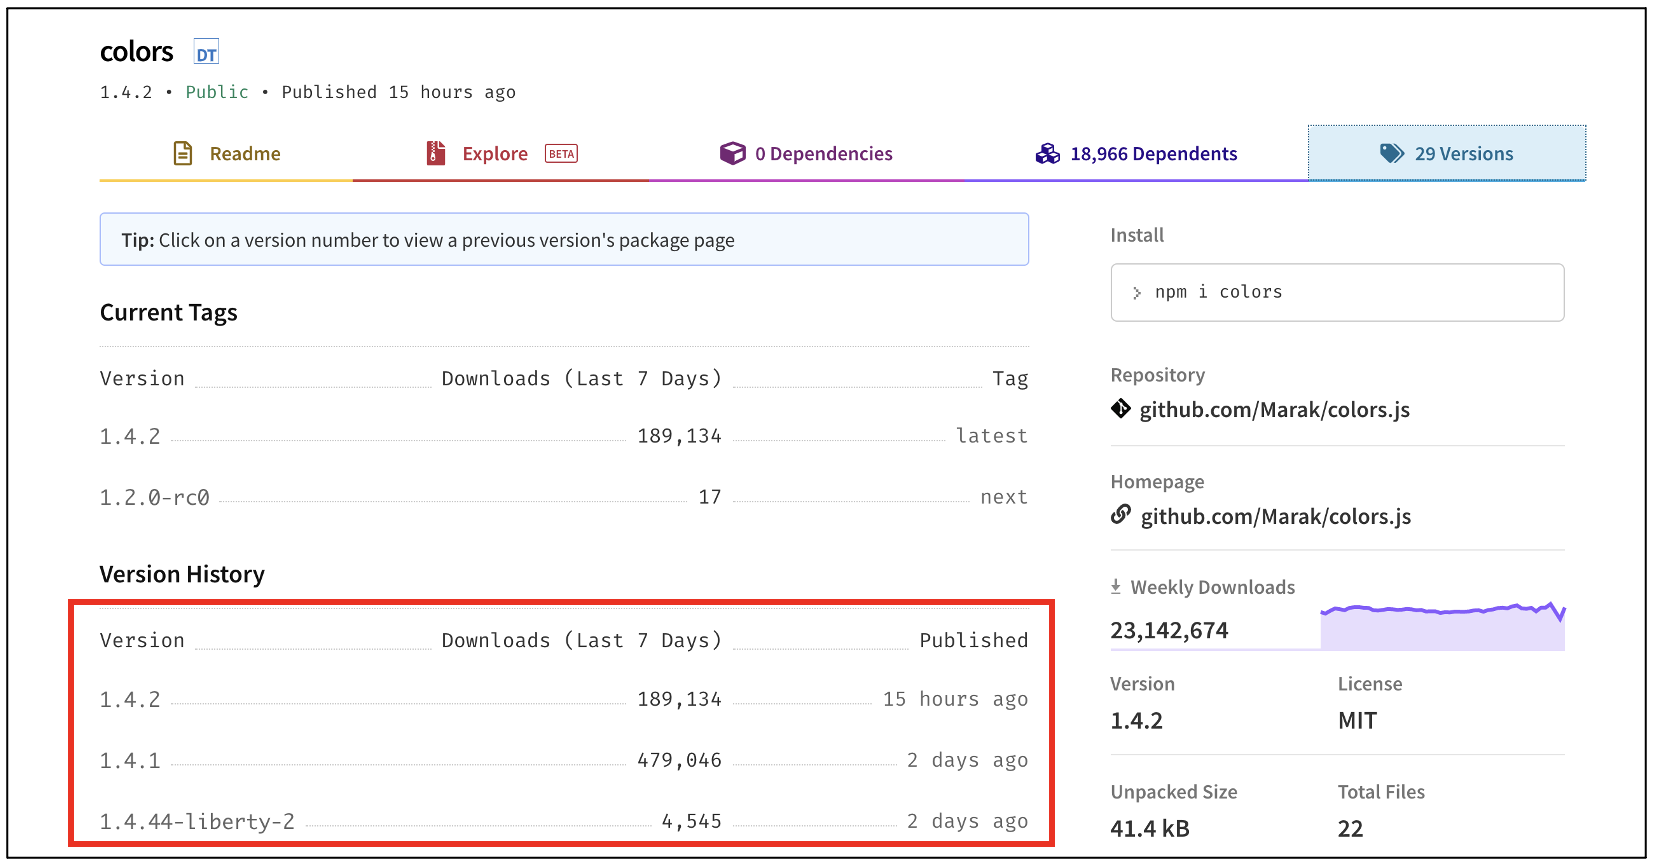Click the Dependencies box icon
Image resolution: width=1656 pixels, height=866 pixels.
(733, 153)
